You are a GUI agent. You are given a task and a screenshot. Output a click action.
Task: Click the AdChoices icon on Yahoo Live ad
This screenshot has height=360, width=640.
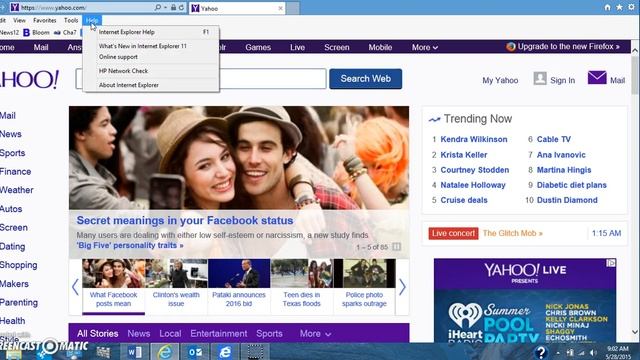pos(611,263)
